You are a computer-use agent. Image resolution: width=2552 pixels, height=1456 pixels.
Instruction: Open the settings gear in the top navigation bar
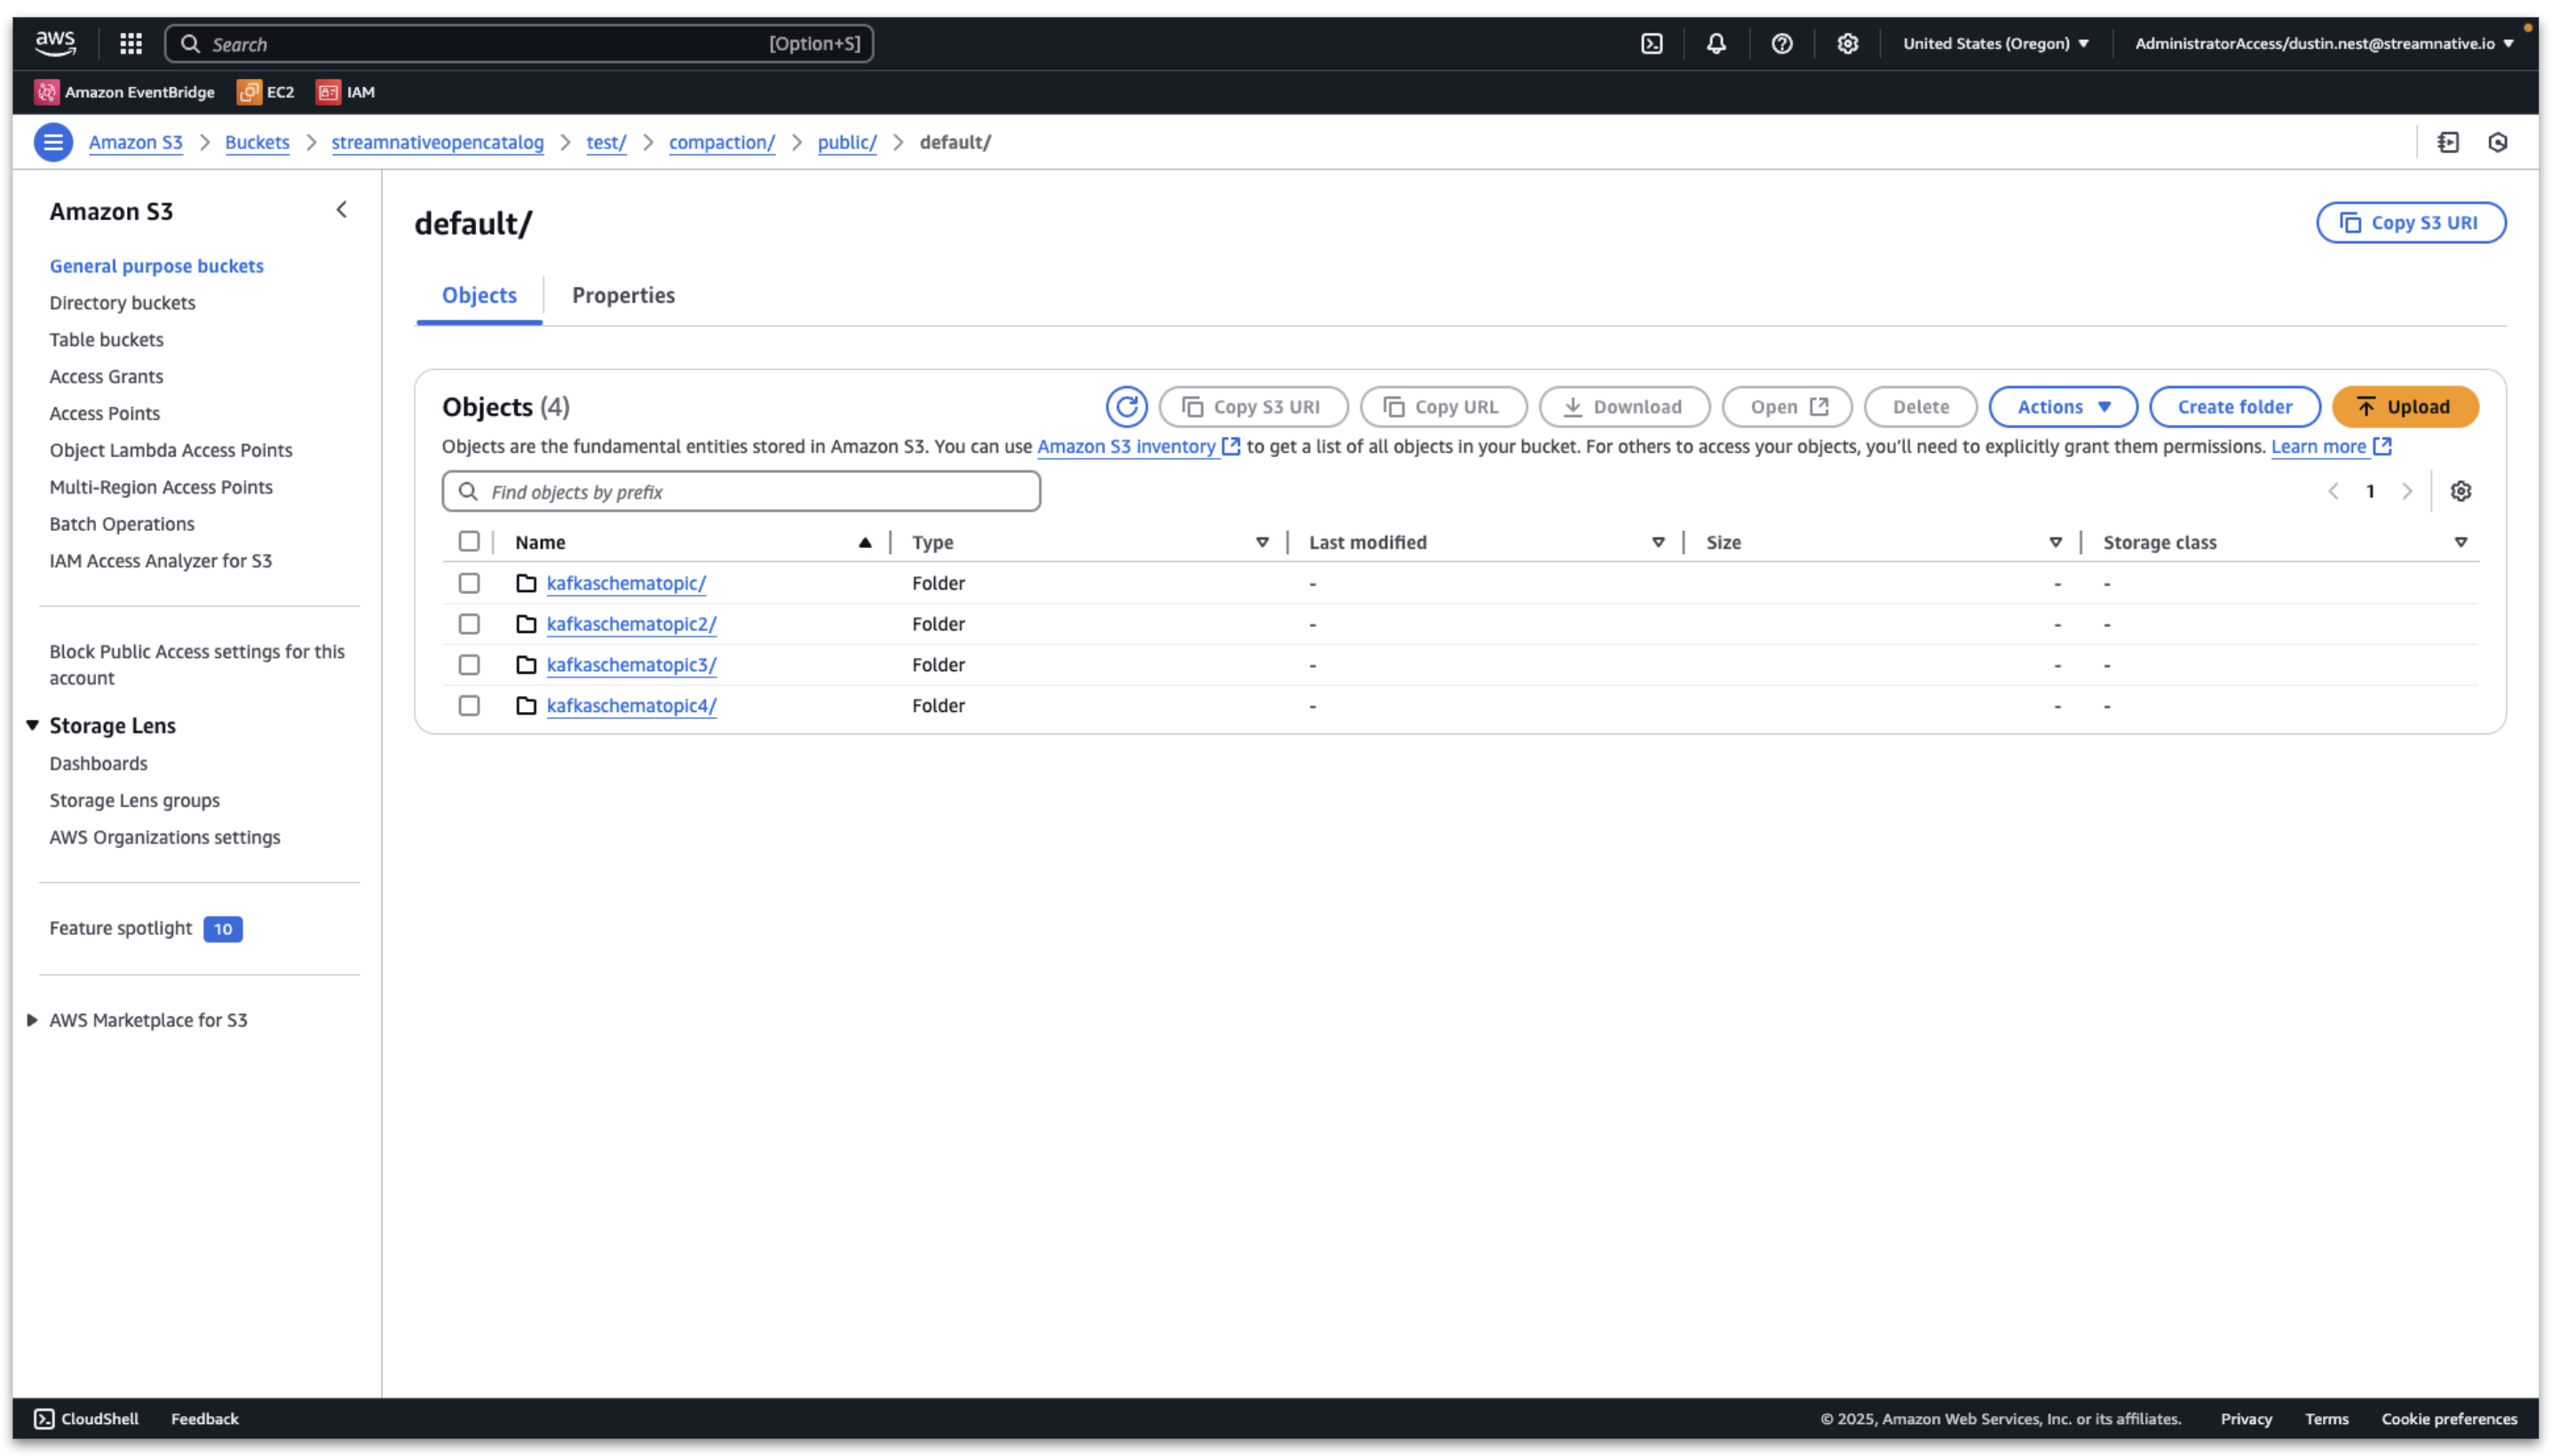tap(1847, 43)
